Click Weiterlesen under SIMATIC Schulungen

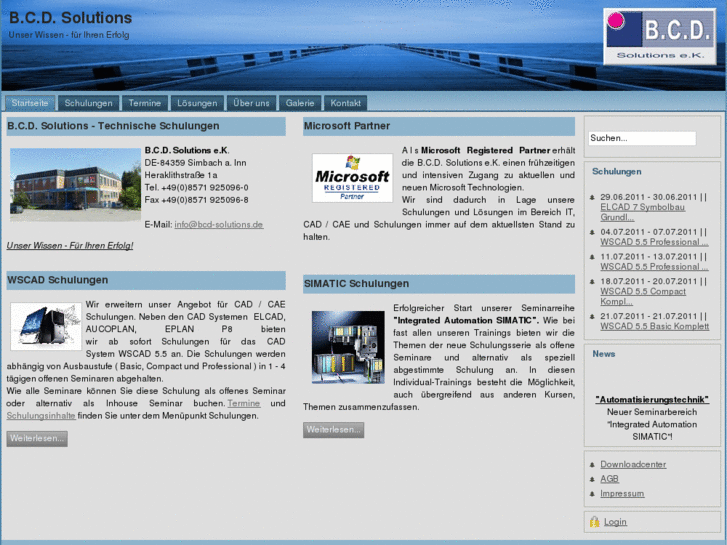point(333,430)
